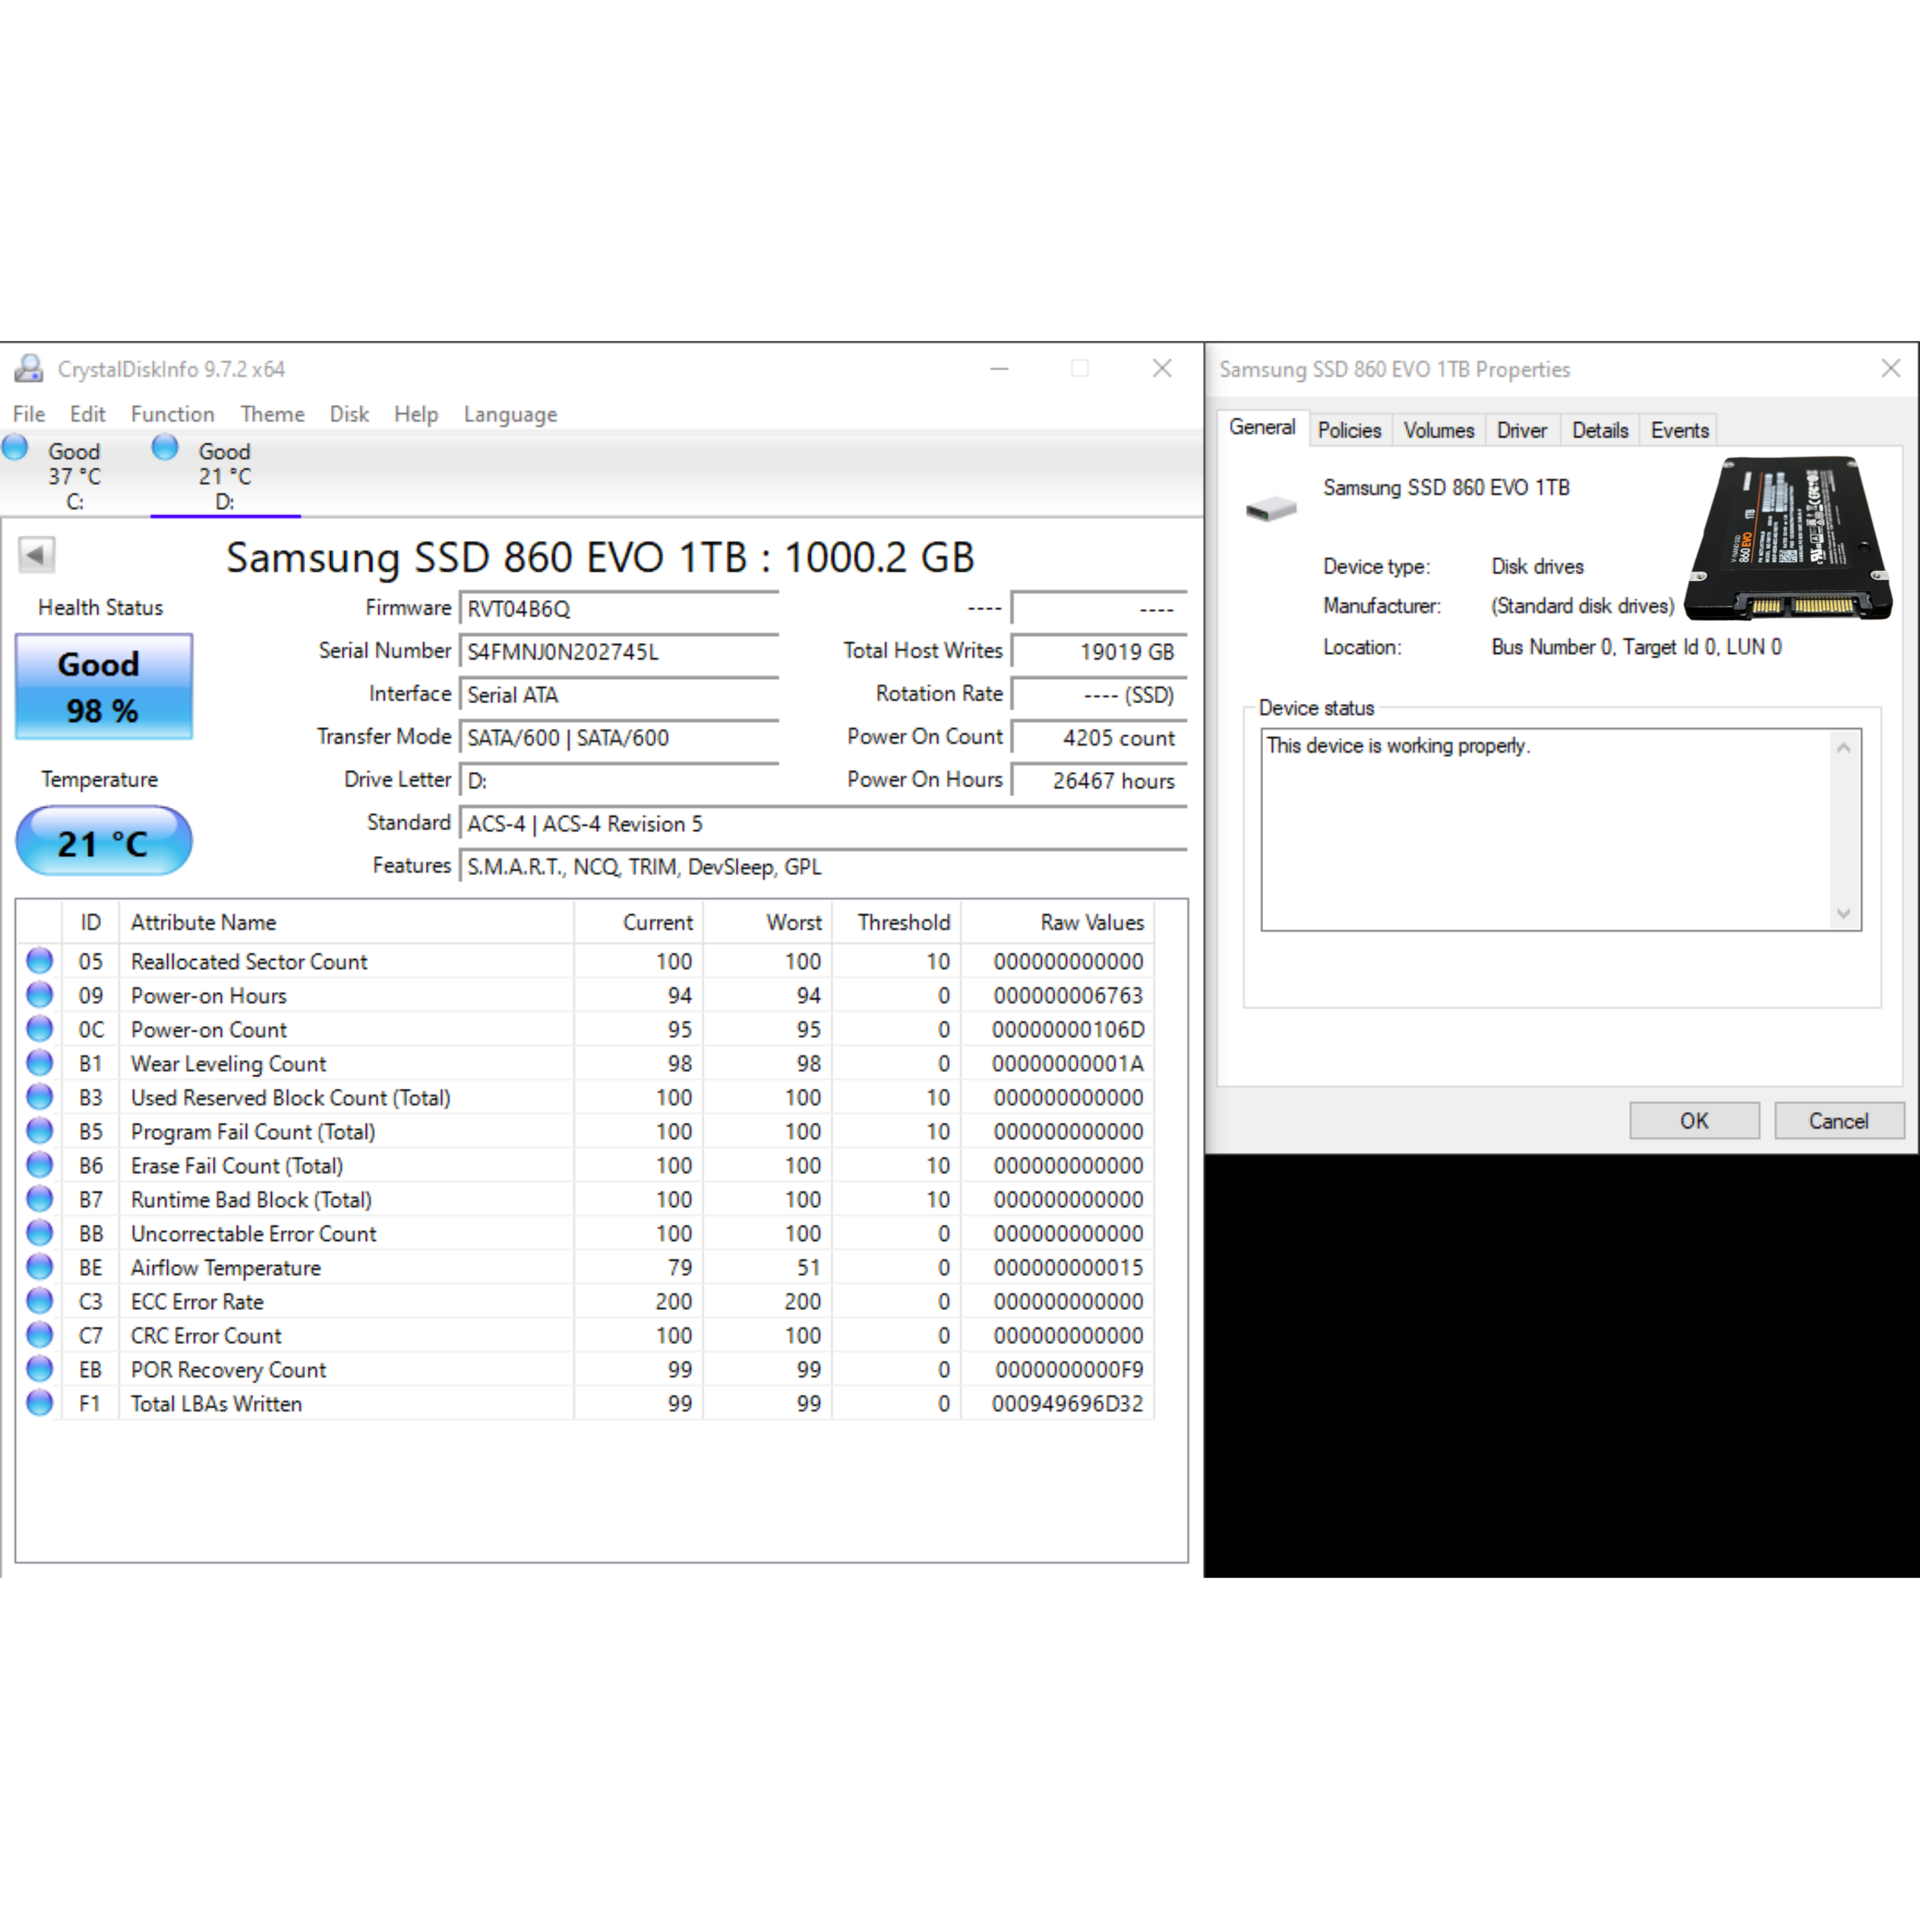Click the Threshold column header
This screenshot has height=1919, width=1920.
click(897, 922)
